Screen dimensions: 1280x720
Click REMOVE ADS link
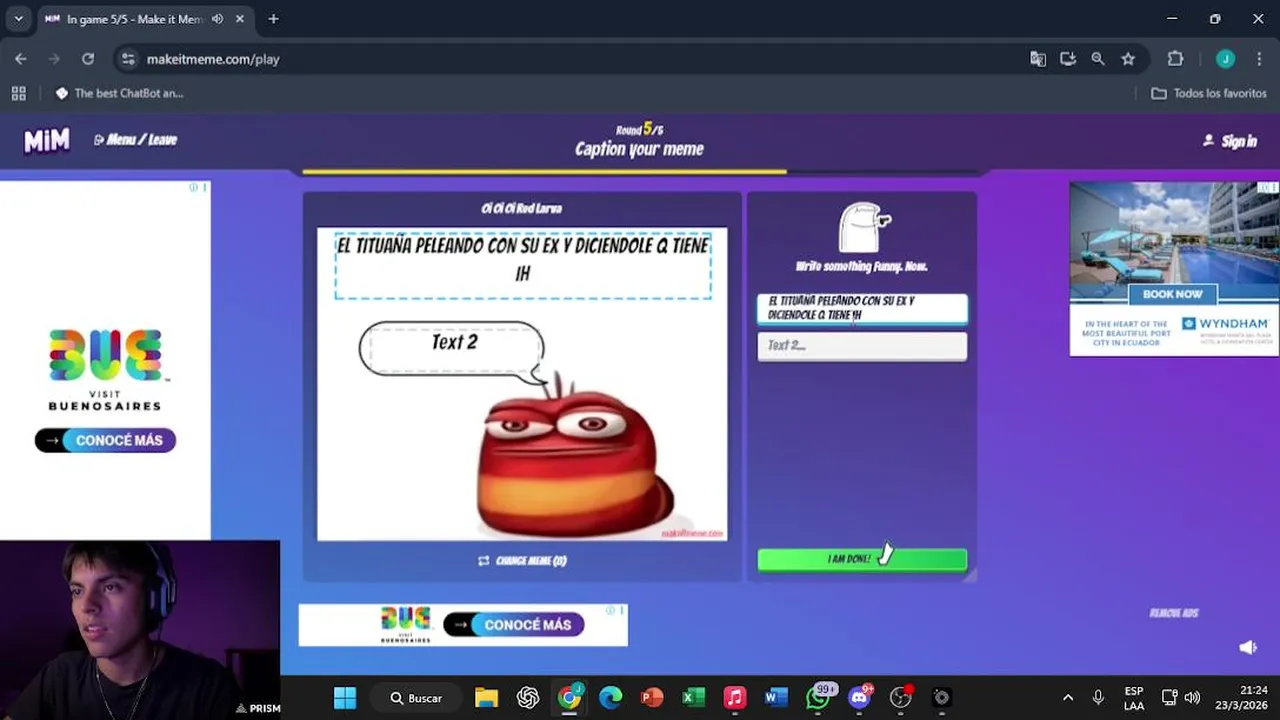click(1173, 613)
